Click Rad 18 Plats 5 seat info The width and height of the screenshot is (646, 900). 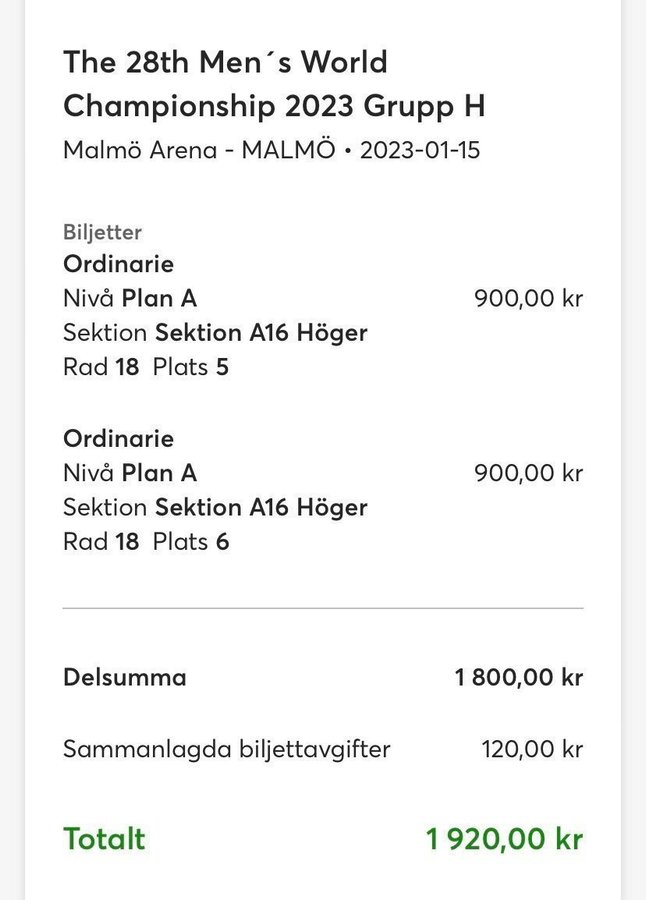[x=146, y=367]
